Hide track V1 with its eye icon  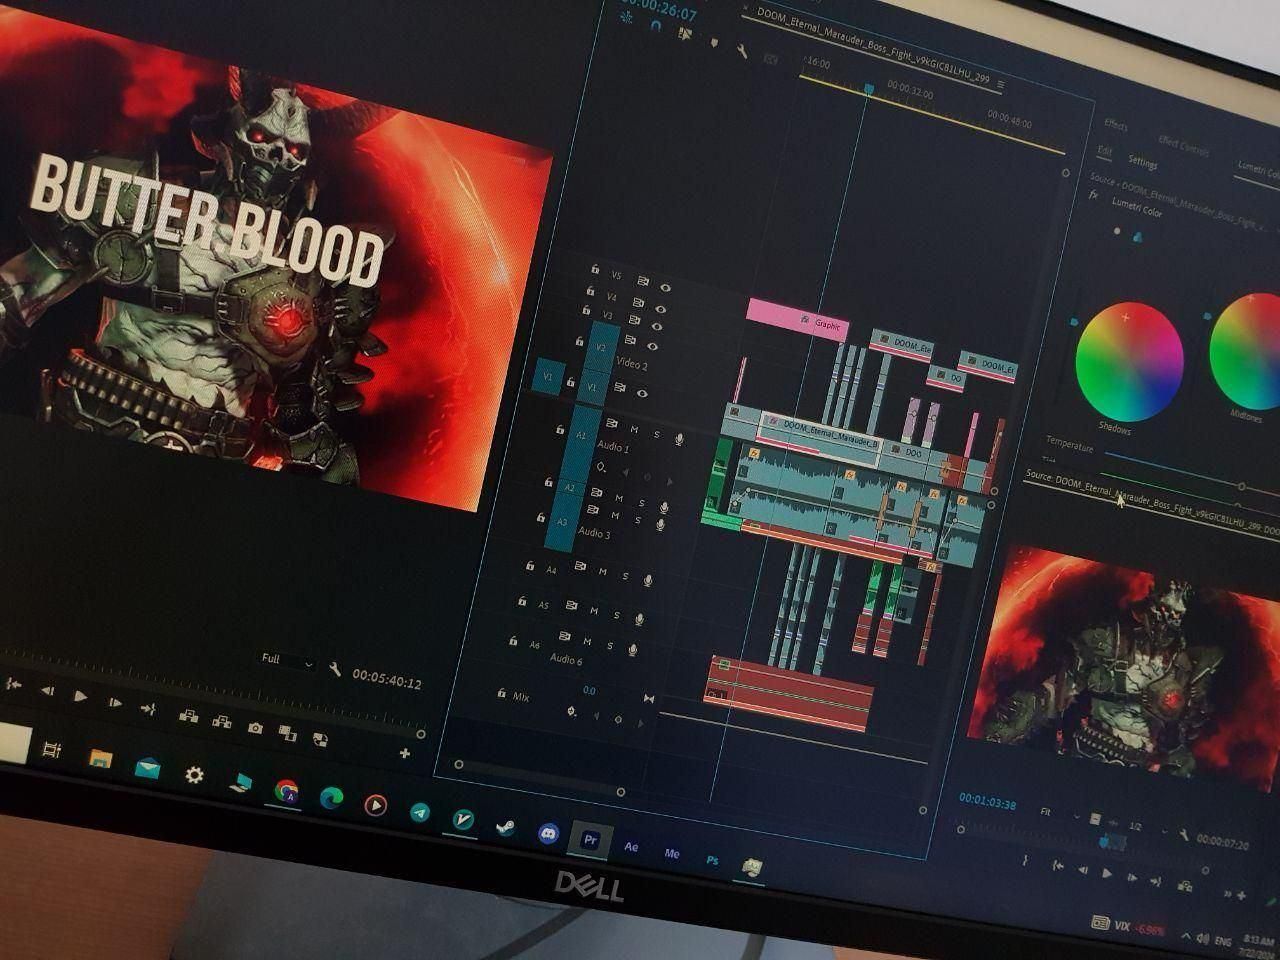[642, 393]
